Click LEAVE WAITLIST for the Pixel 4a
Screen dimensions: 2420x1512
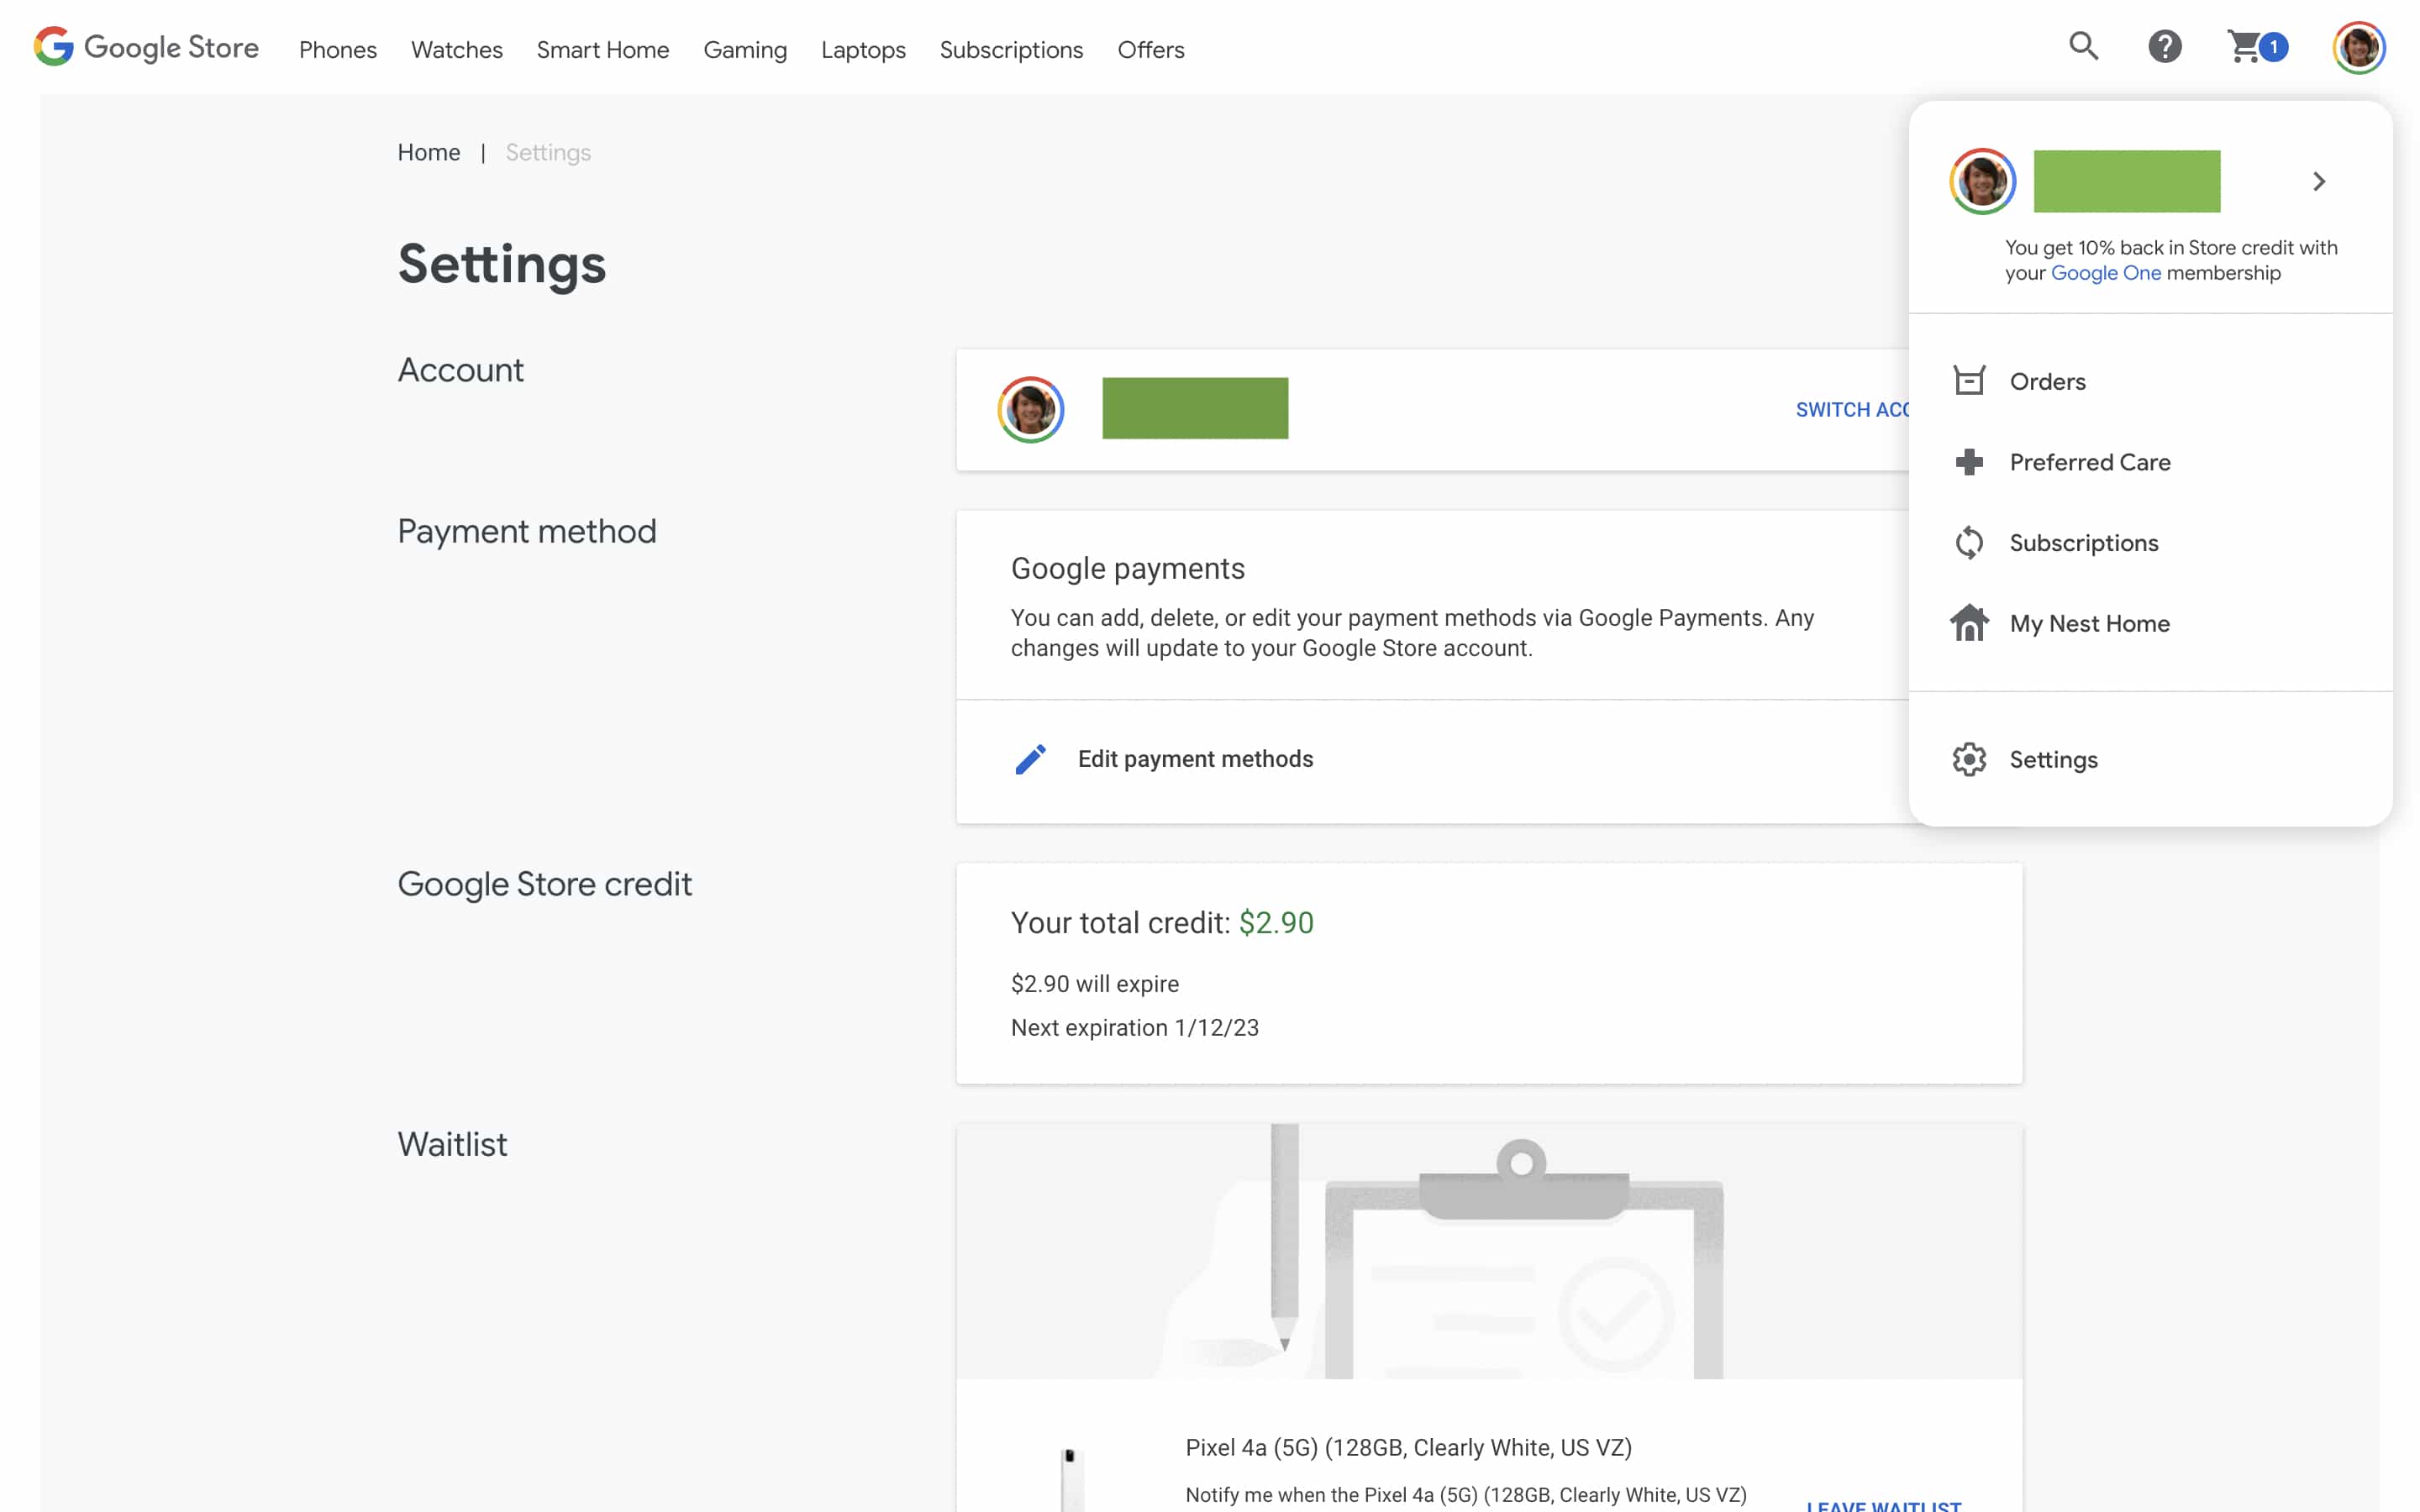(x=1883, y=1506)
